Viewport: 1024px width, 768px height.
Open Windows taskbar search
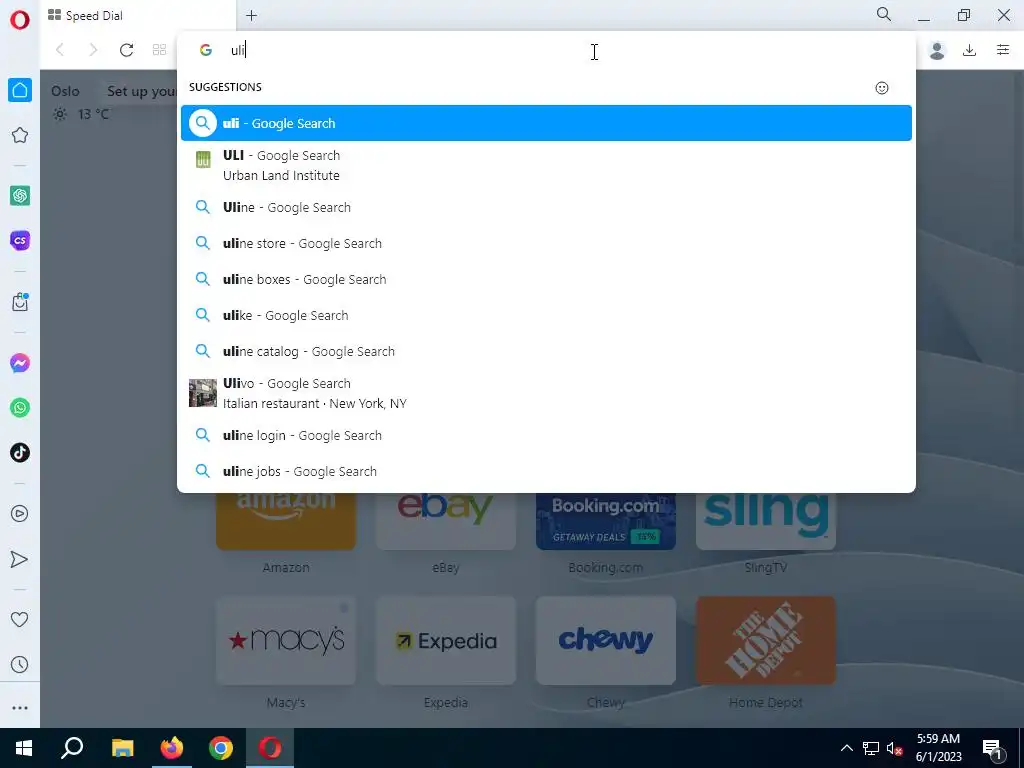pyautogui.click(x=72, y=748)
